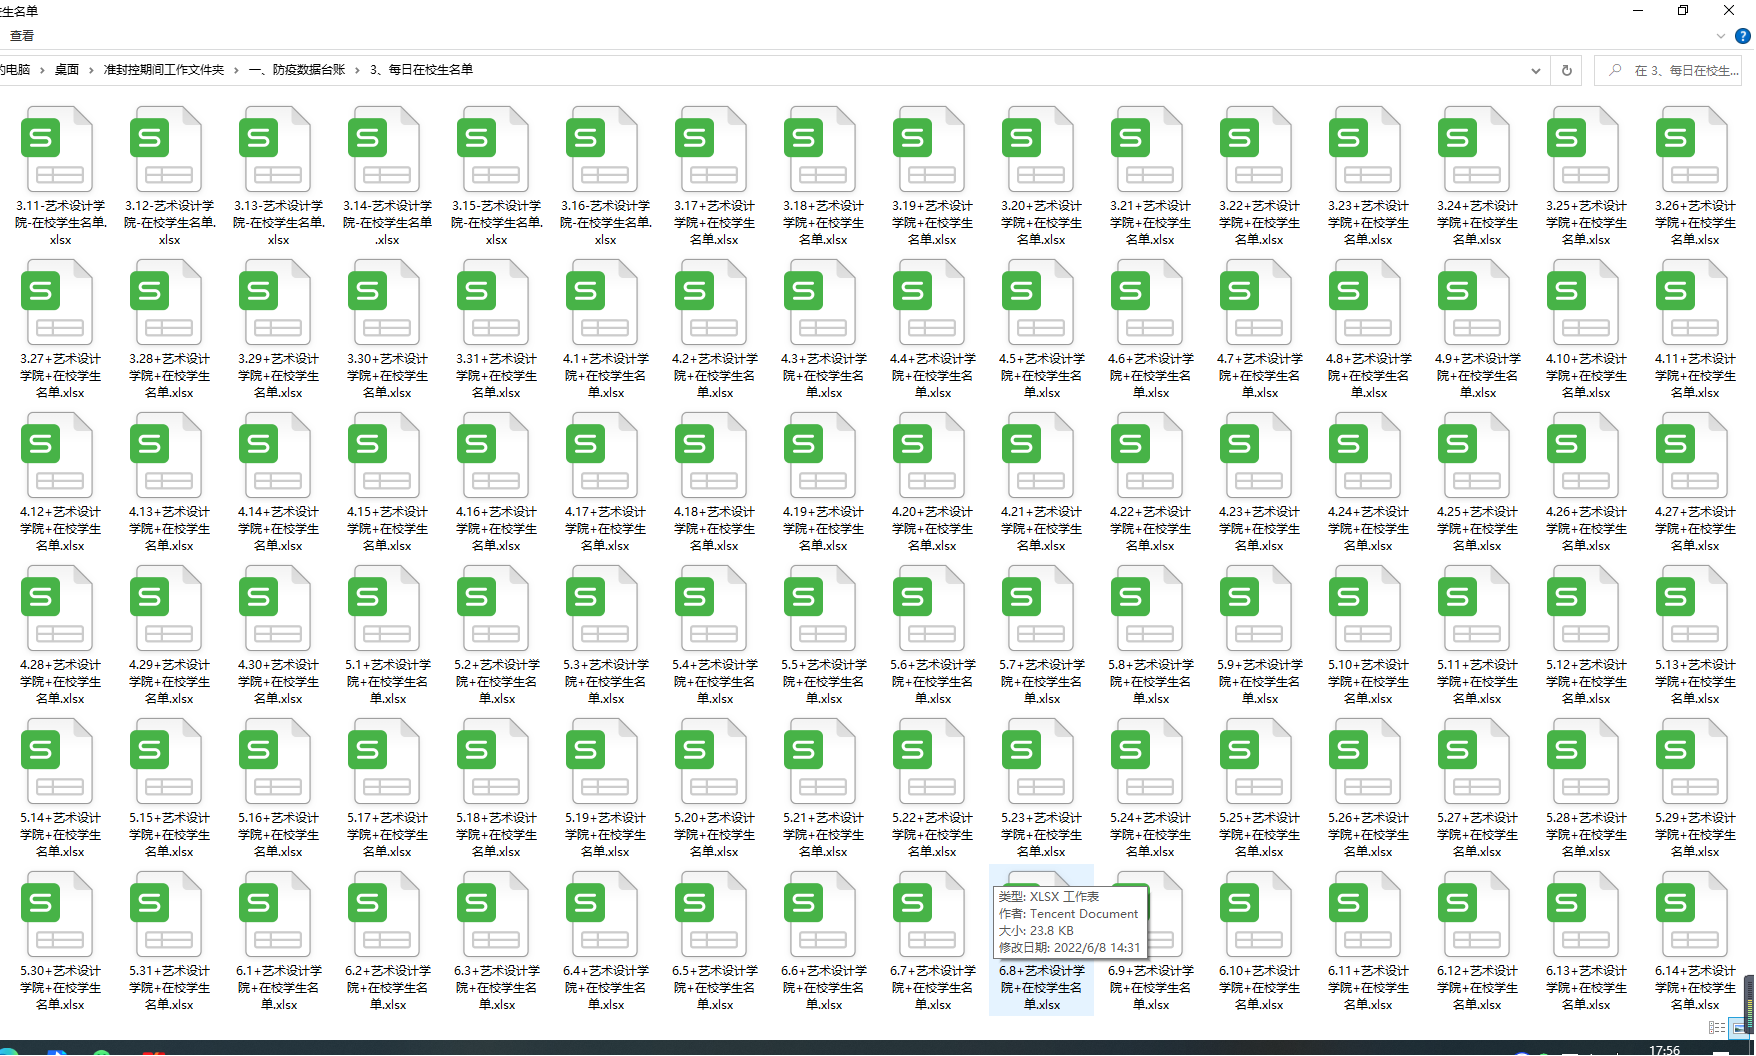Switch to details list view icon
Image resolution: width=1756 pixels, height=1056 pixels.
click(x=1717, y=1027)
